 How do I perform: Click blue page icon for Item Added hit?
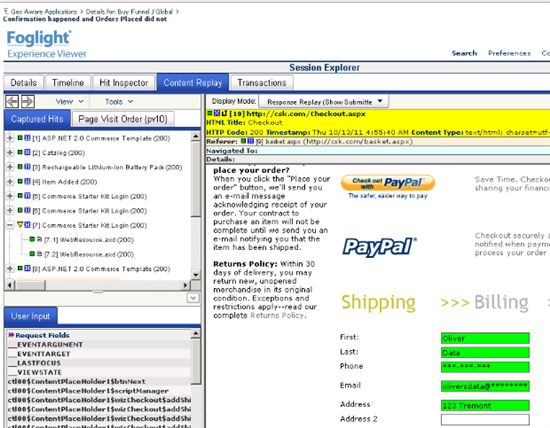[27, 181]
